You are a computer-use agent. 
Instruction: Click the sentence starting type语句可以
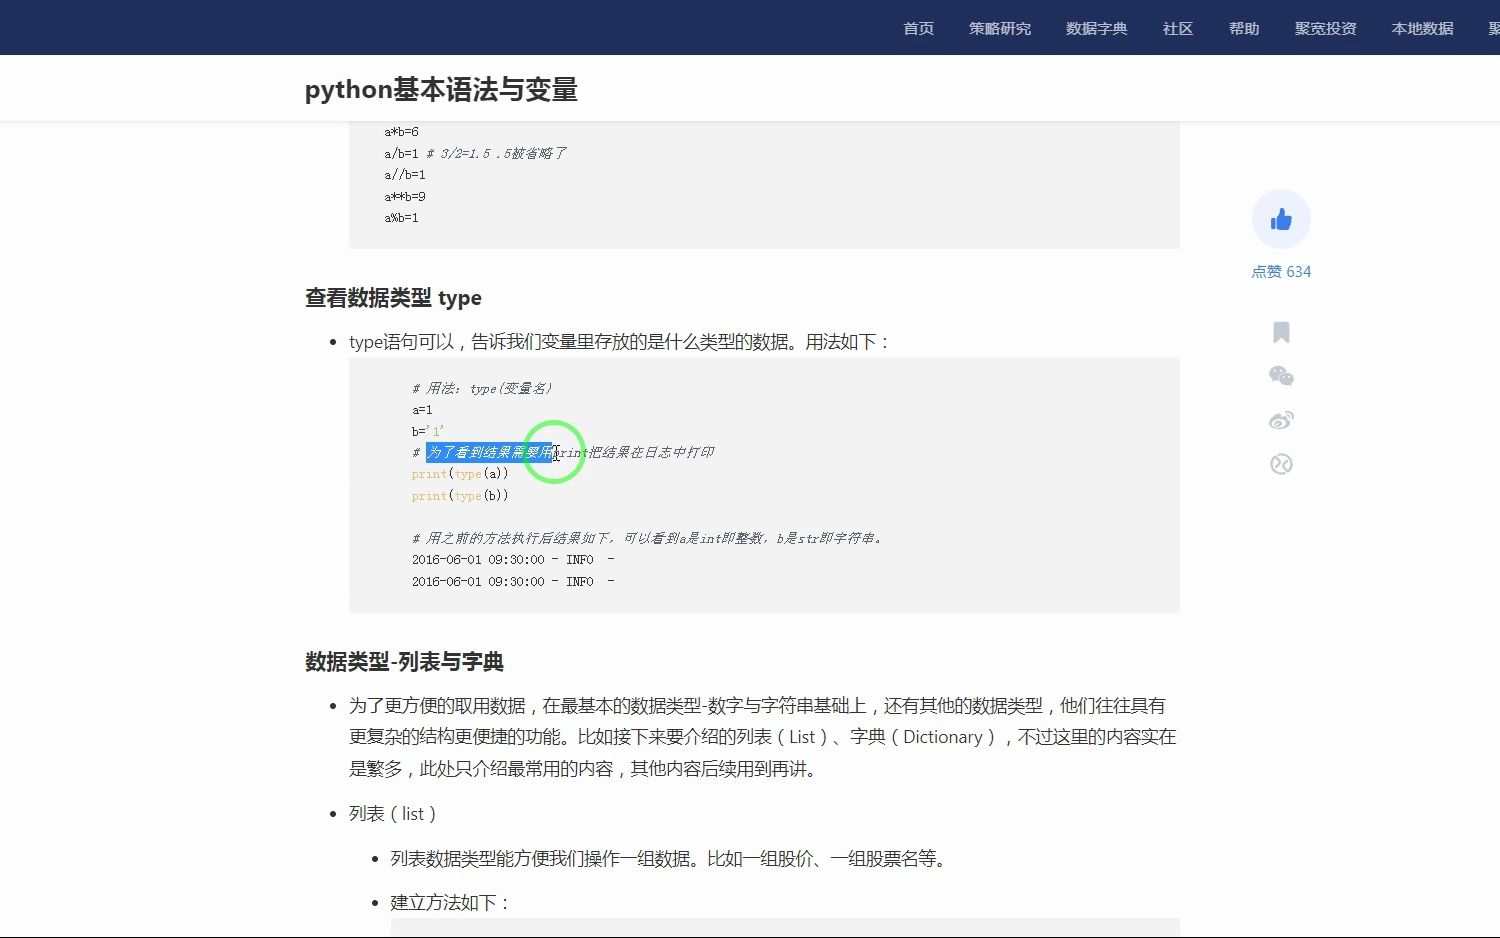point(619,342)
